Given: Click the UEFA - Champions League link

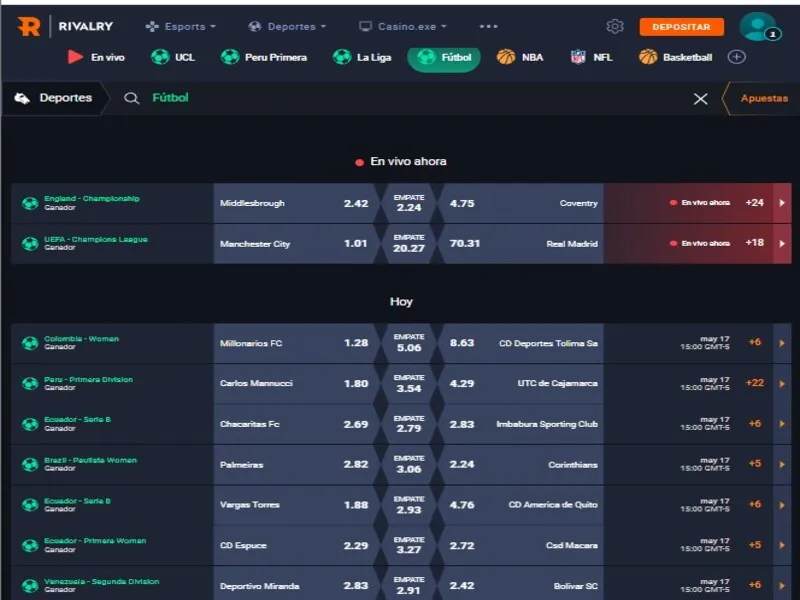Looking at the screenshot, I should [95, 239].
